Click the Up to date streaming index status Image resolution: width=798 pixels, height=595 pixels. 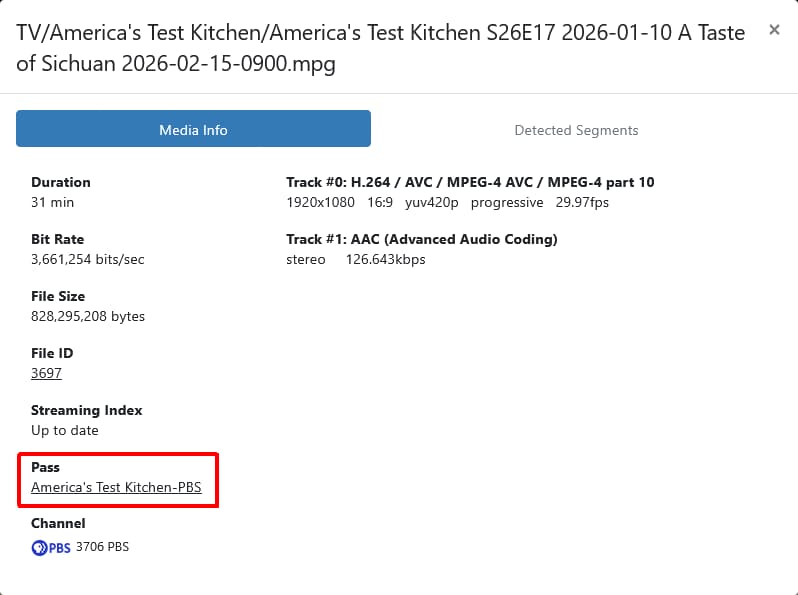point(65,430)
